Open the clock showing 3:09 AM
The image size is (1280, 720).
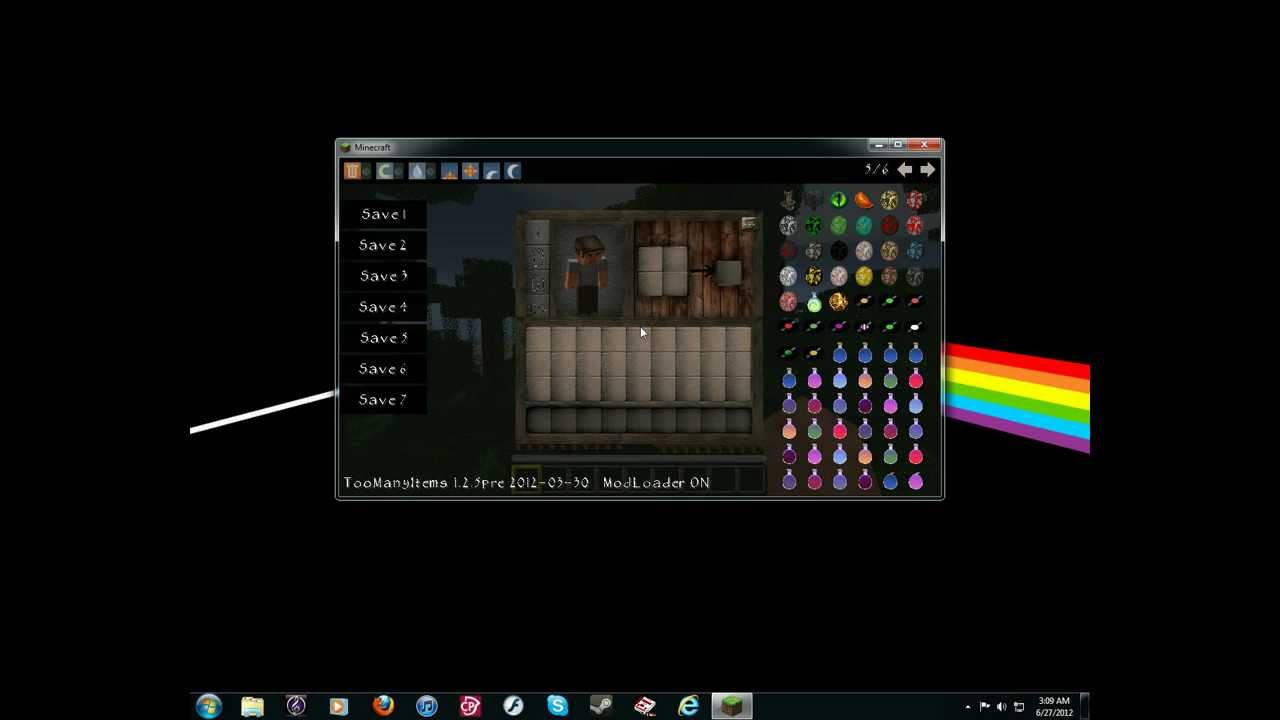[x=1054, y=707]
